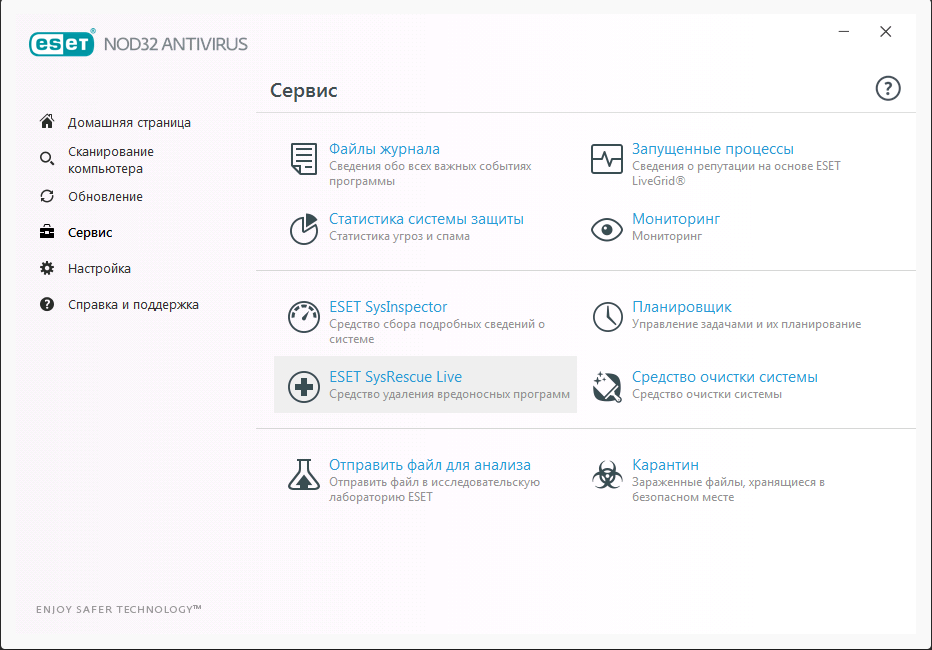Click the description 'Управление задачами и их планирование'
This screenshot has width=932, height=650.
tap(746, 324)
